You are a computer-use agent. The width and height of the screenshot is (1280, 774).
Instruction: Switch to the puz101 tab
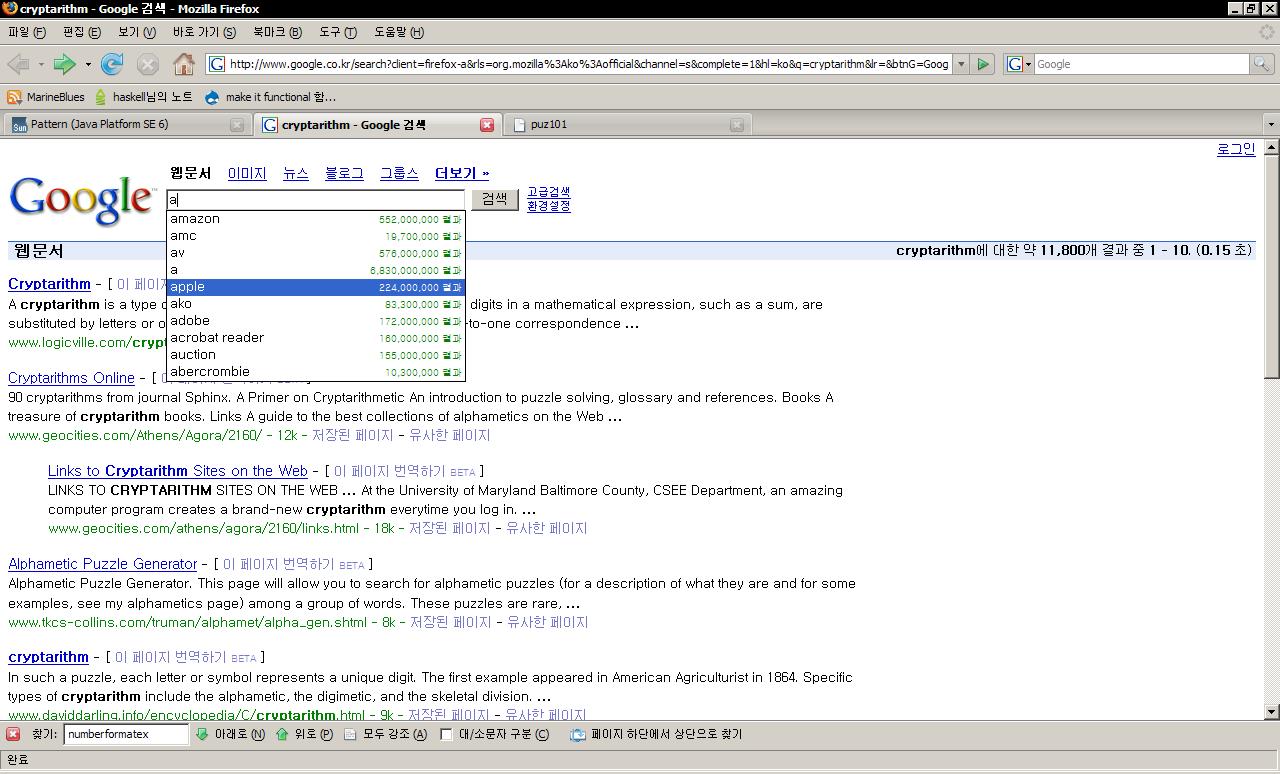[627, 125]
